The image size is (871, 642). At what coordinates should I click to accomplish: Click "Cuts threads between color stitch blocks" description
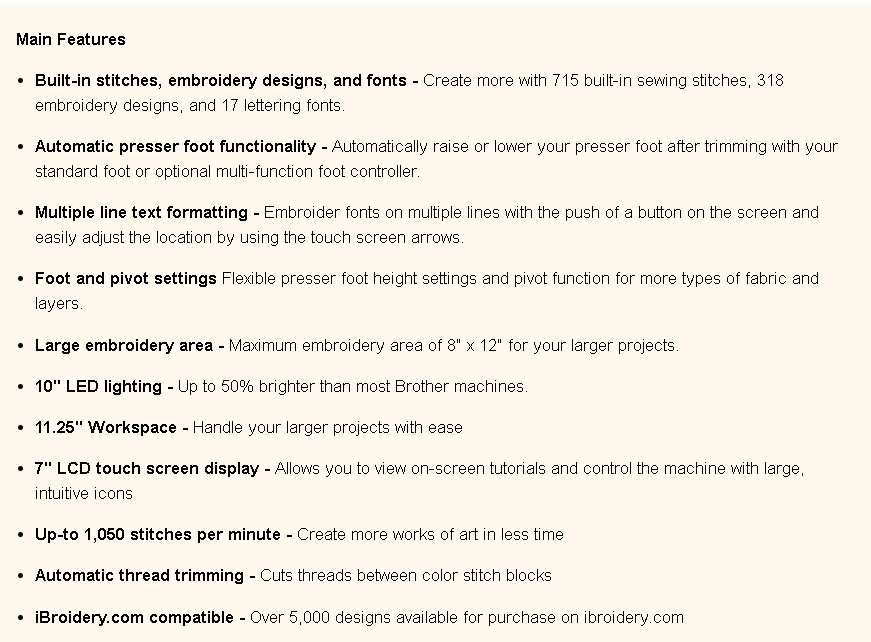click(406, 575)
